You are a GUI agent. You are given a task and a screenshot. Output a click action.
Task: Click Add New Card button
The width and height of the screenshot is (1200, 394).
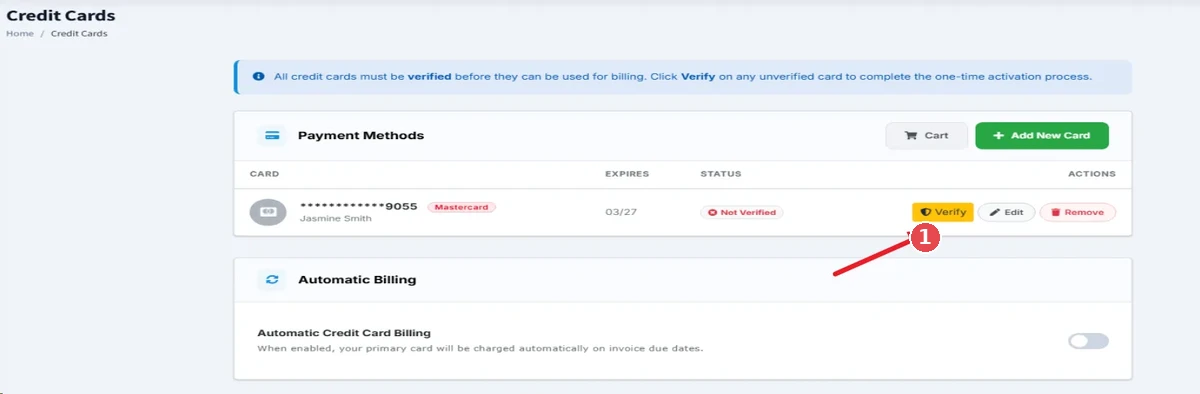pos(1042,135)
